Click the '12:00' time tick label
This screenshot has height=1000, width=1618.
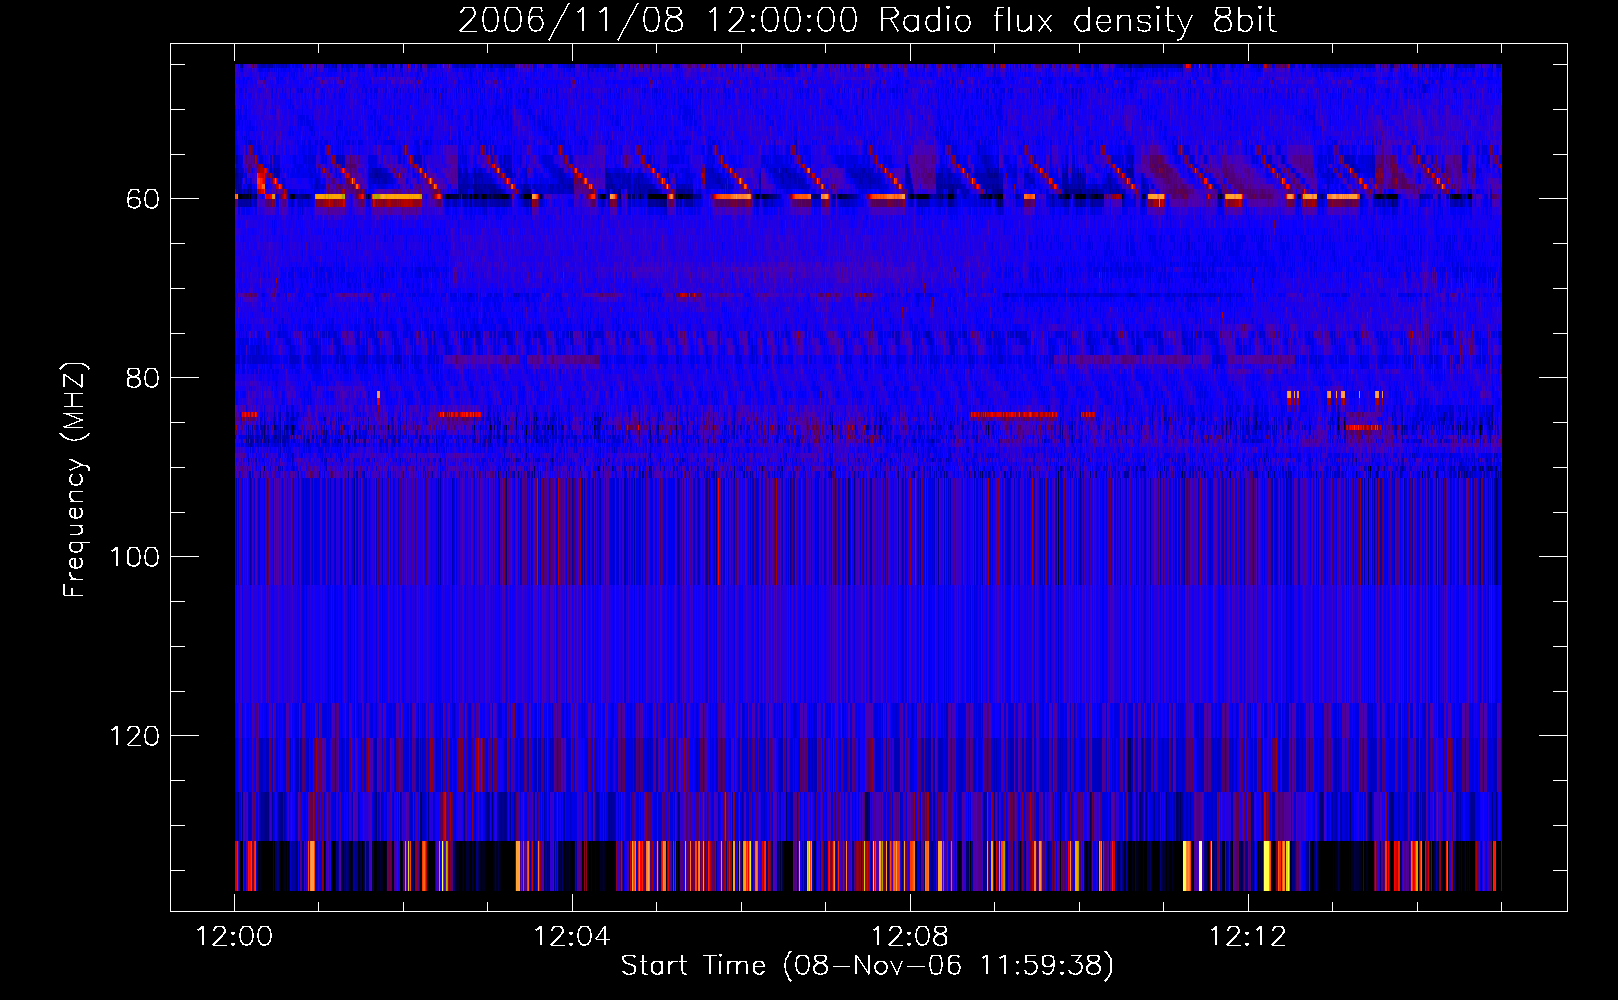click(234, 937)
